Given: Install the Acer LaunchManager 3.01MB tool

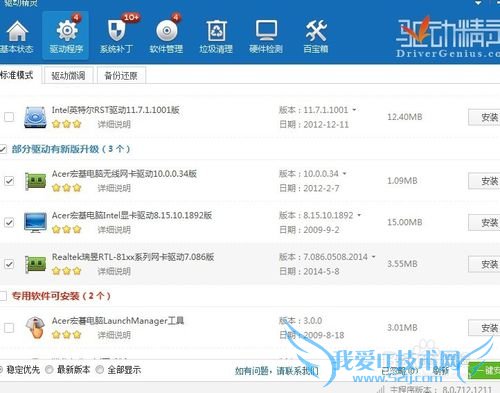Looking at the screenshot, I should coord(484,328).
